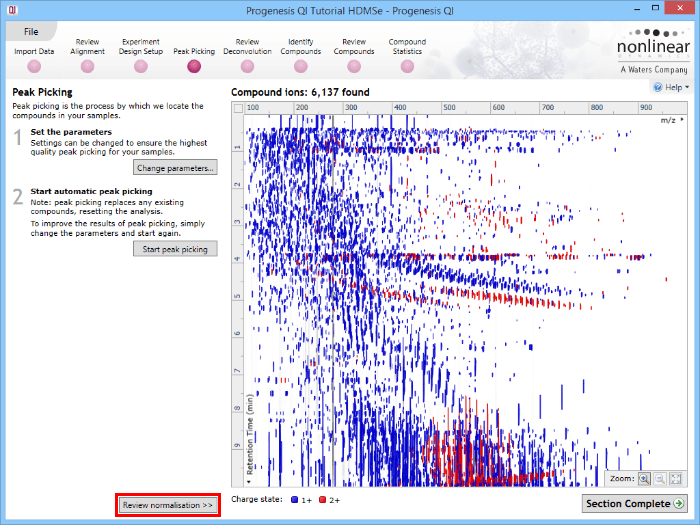Click the green arrow on Section Complete
The image size is (700, 525).
pyautogui.click(x=679, y=504)
